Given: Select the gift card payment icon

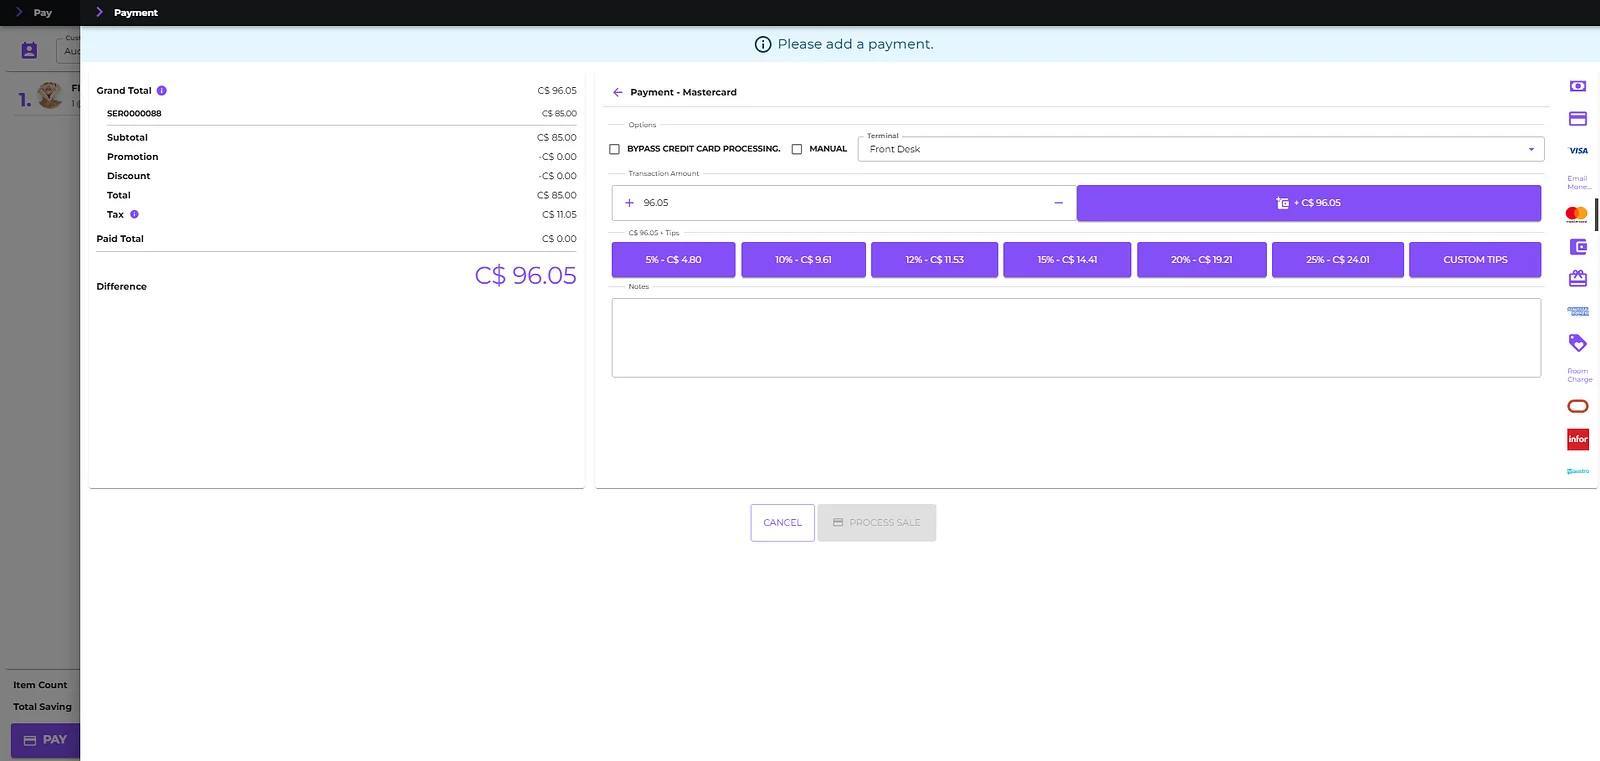Looking at the screenshot, I should 1578,278.
